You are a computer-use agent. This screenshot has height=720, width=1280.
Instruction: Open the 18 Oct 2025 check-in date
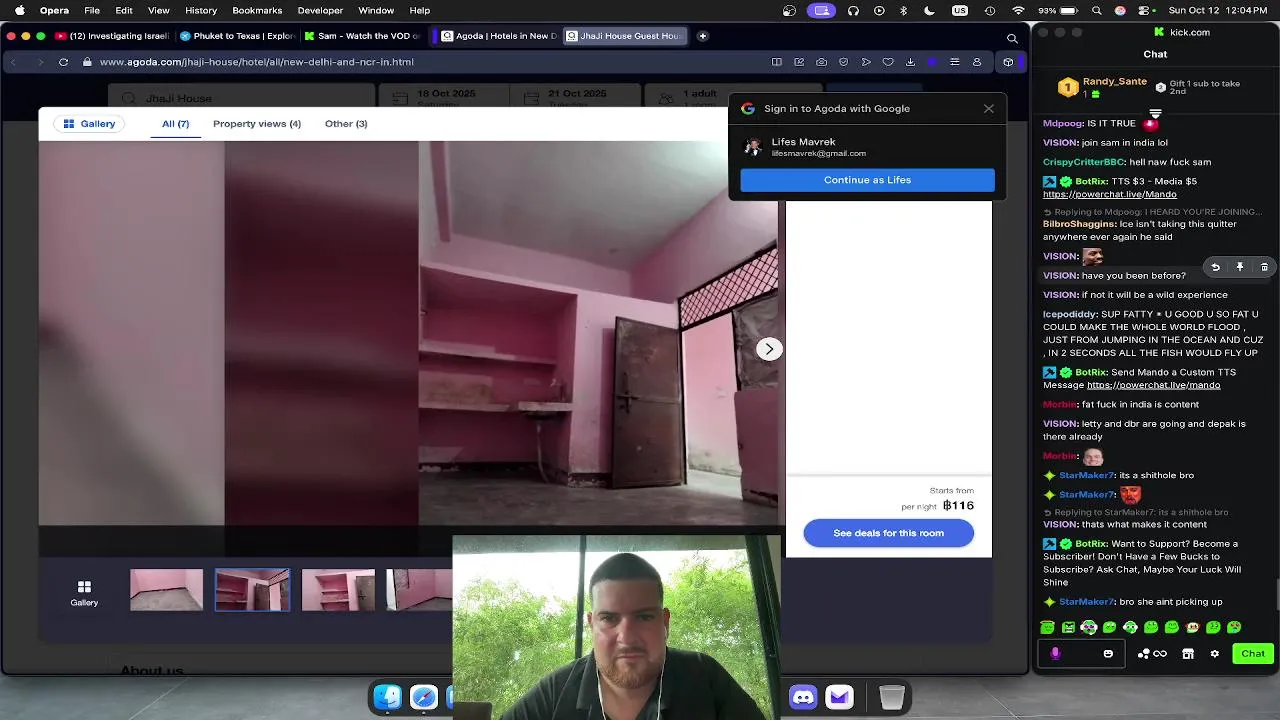443,97
